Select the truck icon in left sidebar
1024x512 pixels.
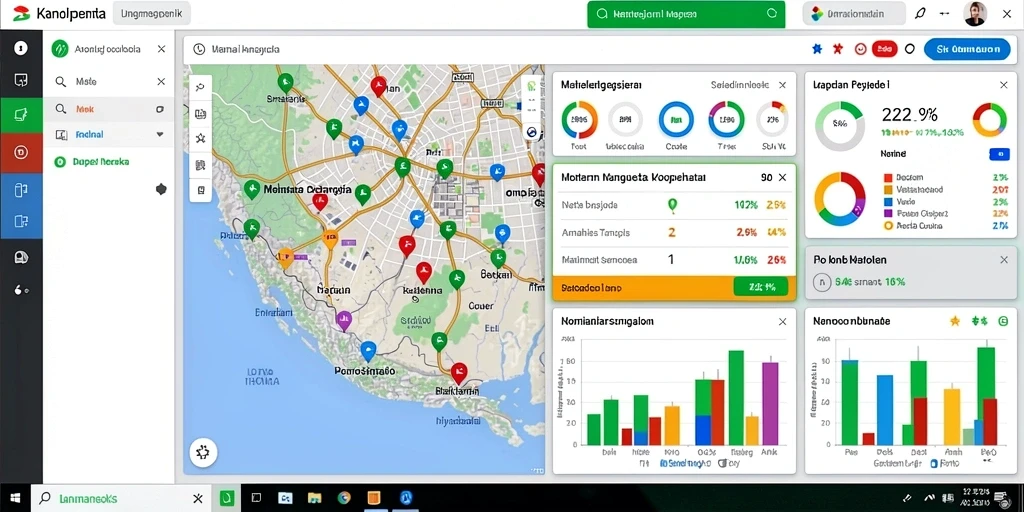pos(21,257)
